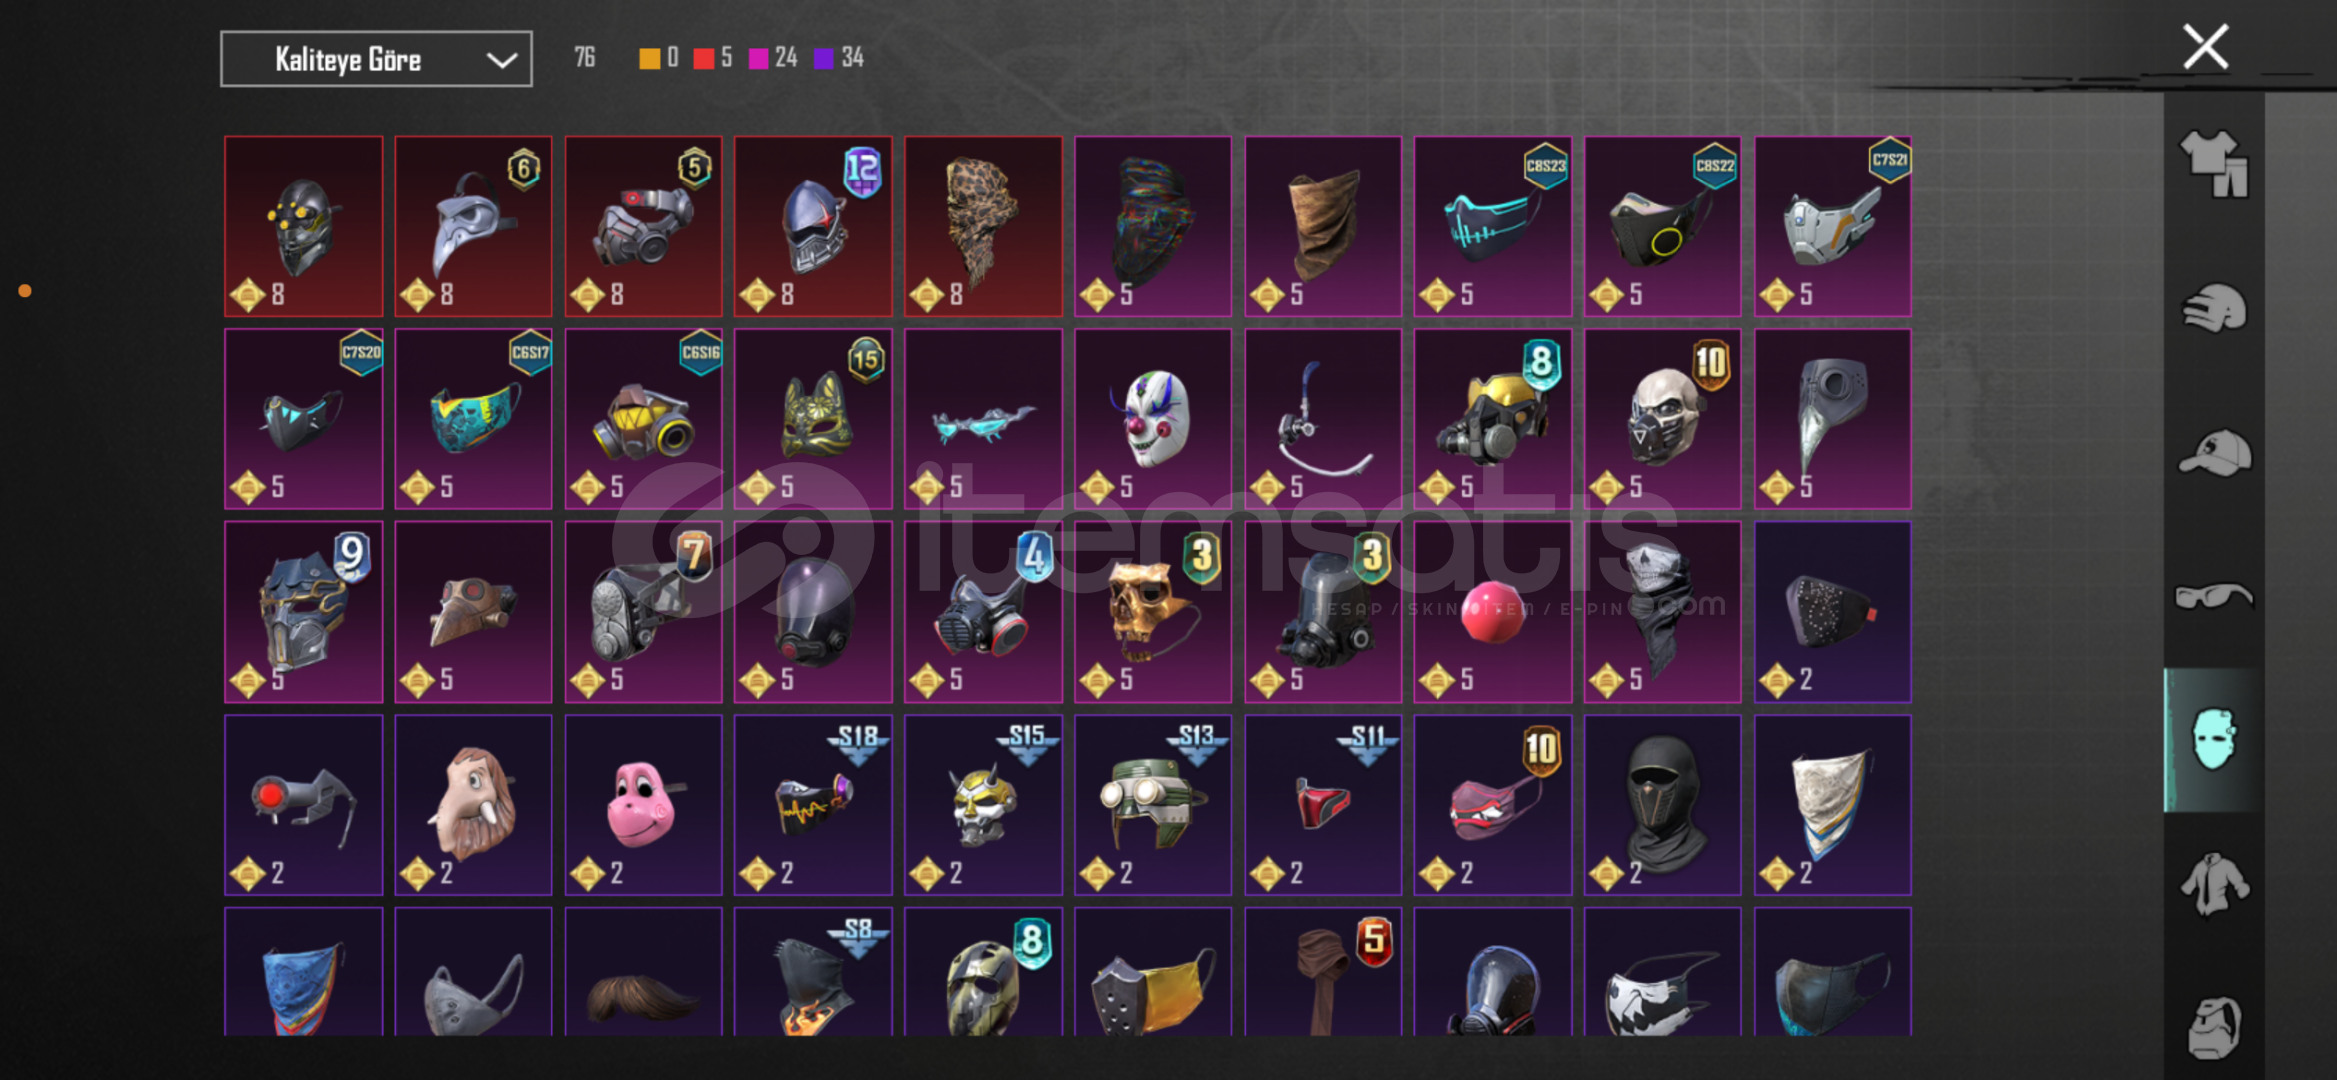Switch to the glasses category icon
This screenshot has width=2337, height=1080.
2214,596
